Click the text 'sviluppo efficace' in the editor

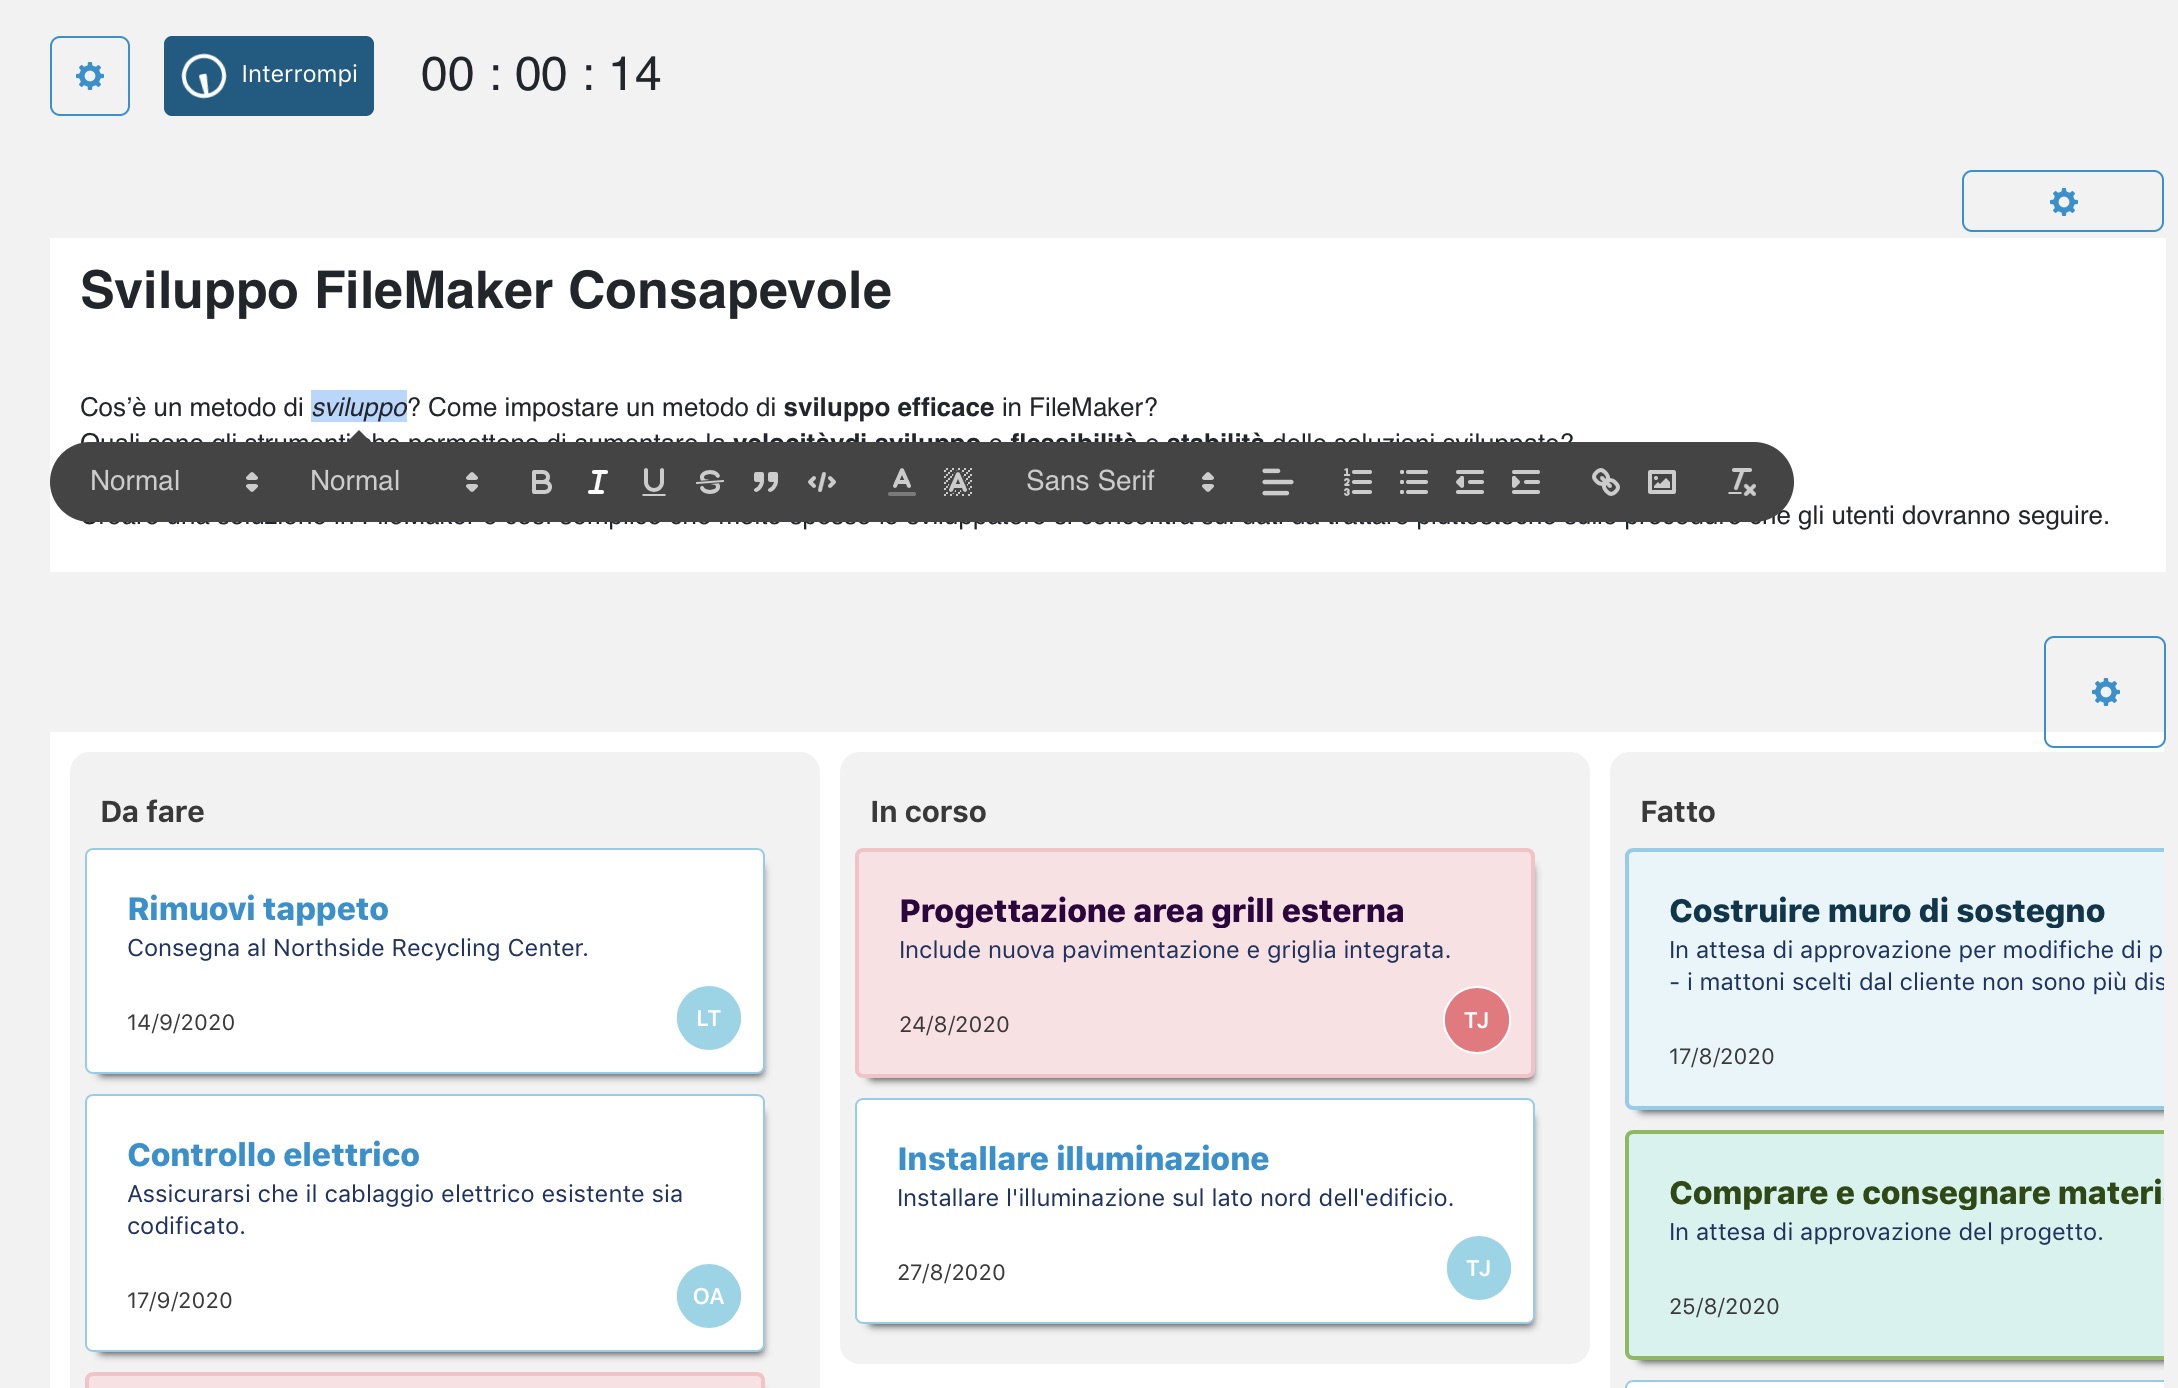[888, 407]
